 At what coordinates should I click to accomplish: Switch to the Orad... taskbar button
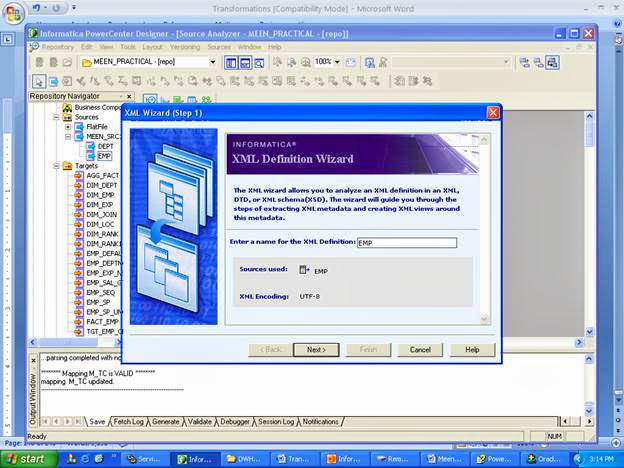pyautogui.click(x=544, y=459)
